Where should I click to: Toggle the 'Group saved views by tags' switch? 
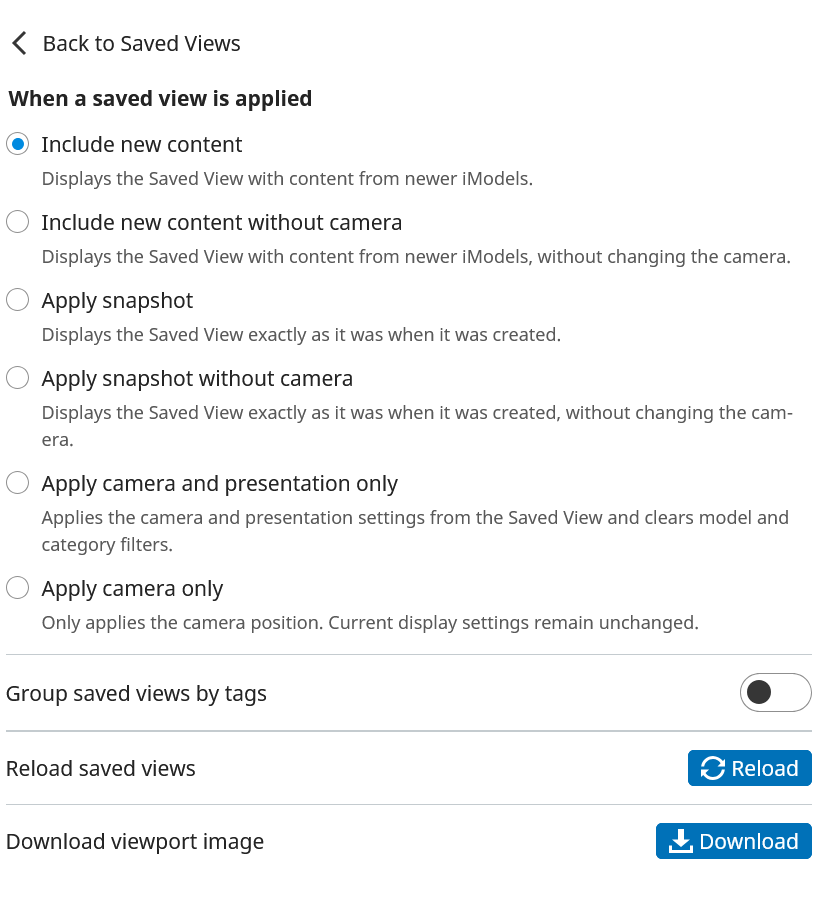coord(775,692)
